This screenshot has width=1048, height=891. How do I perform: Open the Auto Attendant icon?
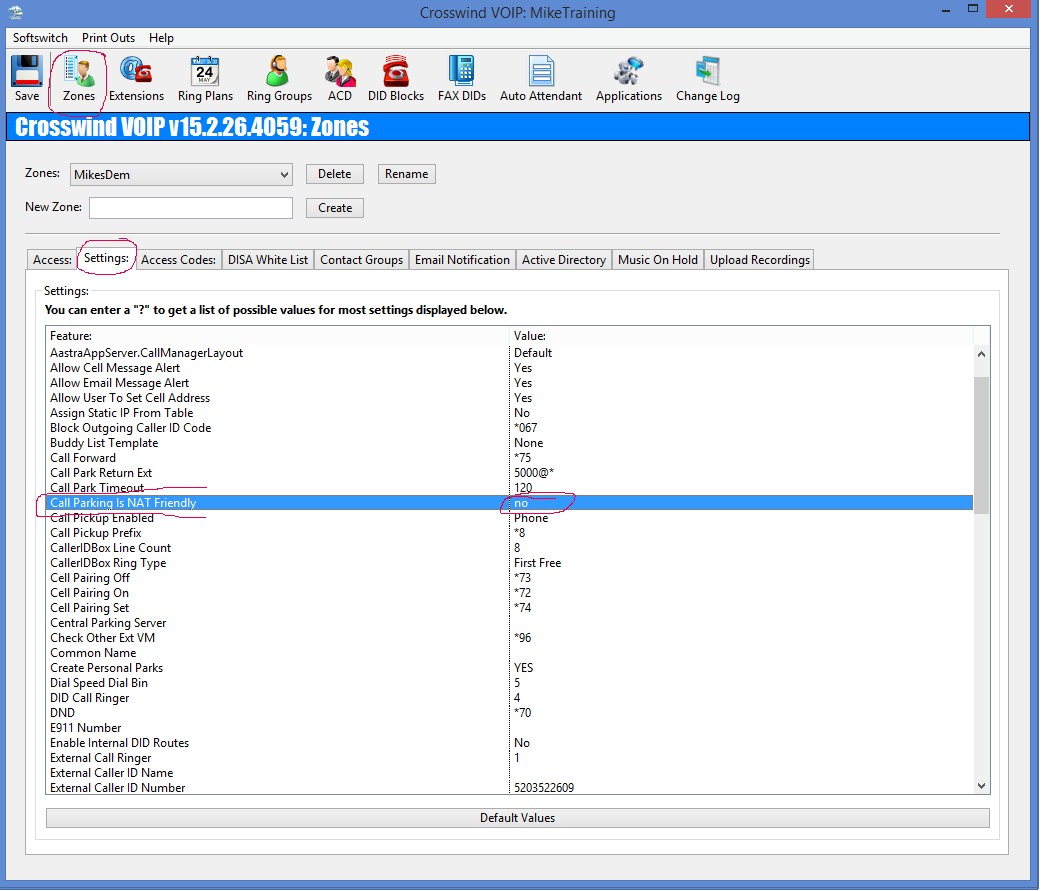pyautogui.click(x=541, y=77)
